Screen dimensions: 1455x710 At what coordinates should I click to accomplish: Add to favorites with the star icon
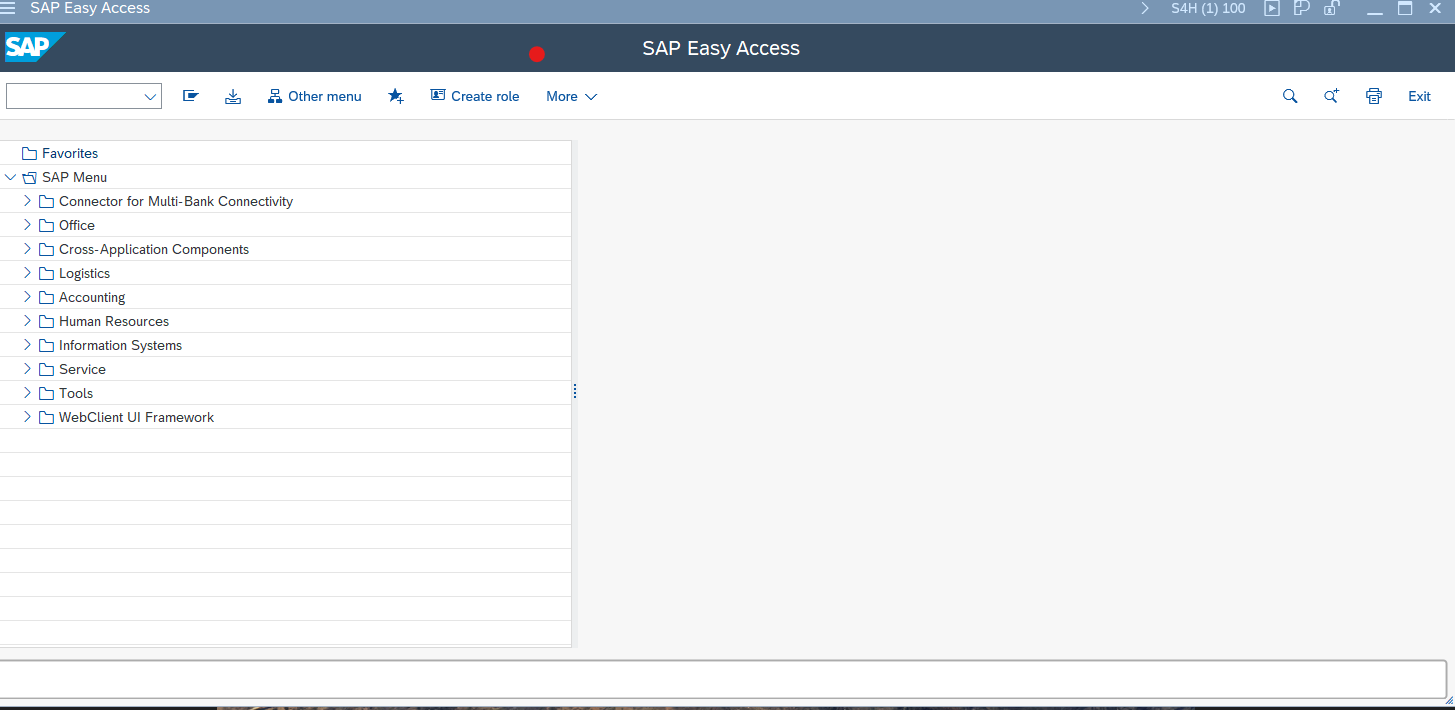click(x=396, y=96)
